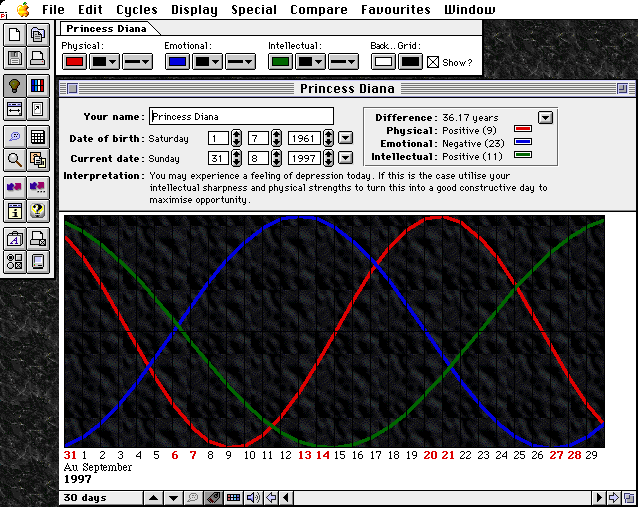
Task: Open the Compare menu
Action: [x=319, y=9]
